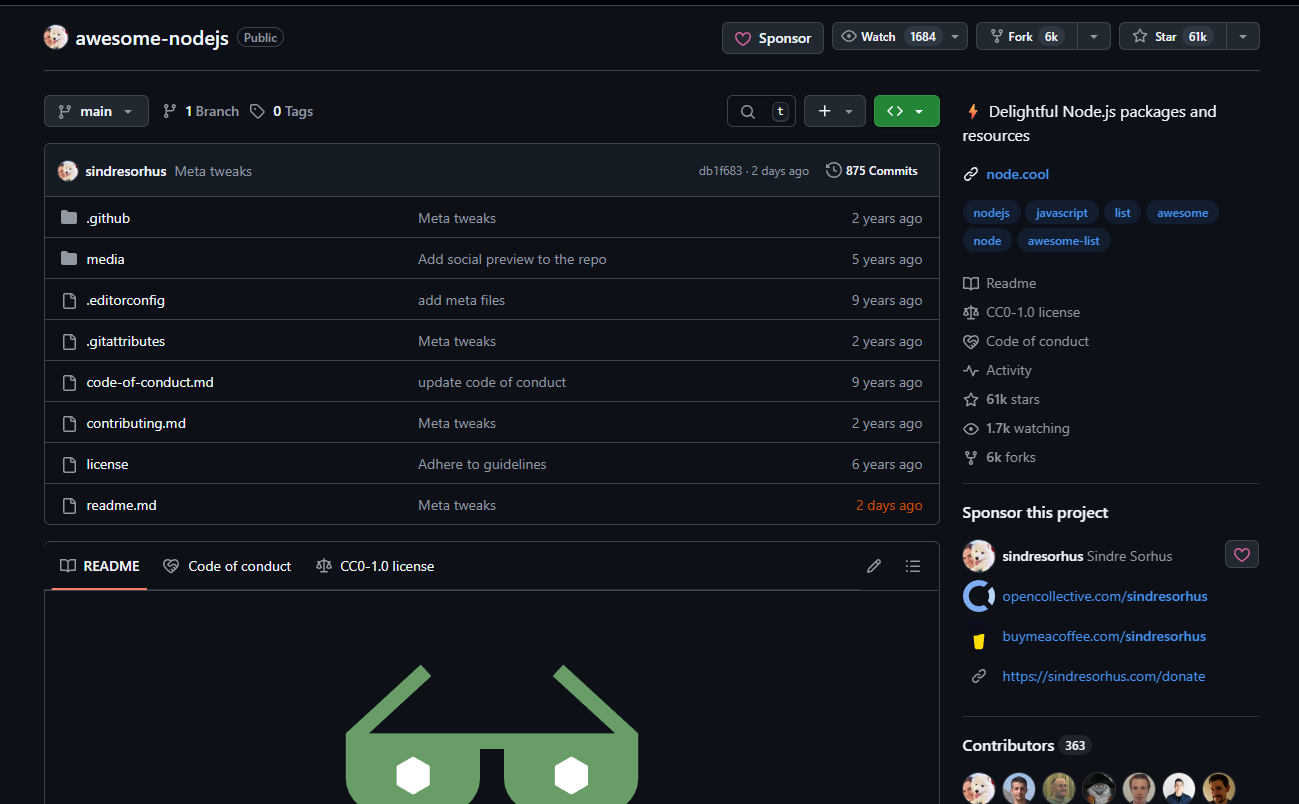Open commit author sindresorhus link

(126, 171)
